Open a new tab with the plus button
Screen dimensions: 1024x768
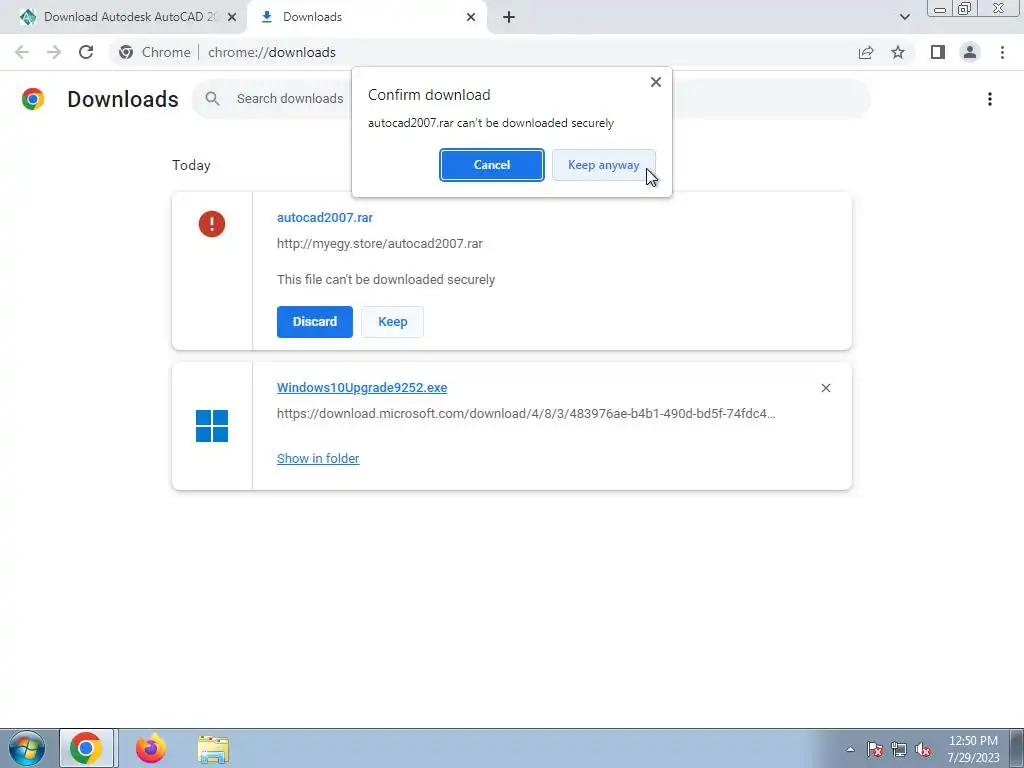pos(509,17)
